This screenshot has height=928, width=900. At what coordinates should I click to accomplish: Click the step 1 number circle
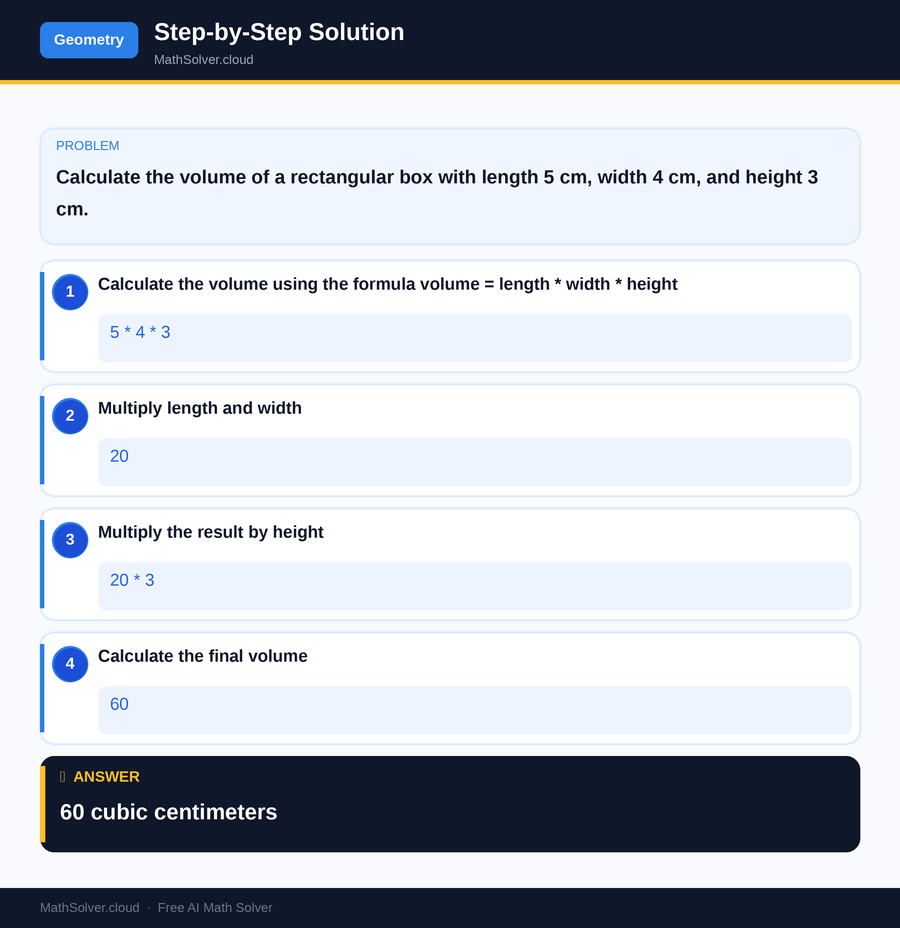[x=70, y=292]
